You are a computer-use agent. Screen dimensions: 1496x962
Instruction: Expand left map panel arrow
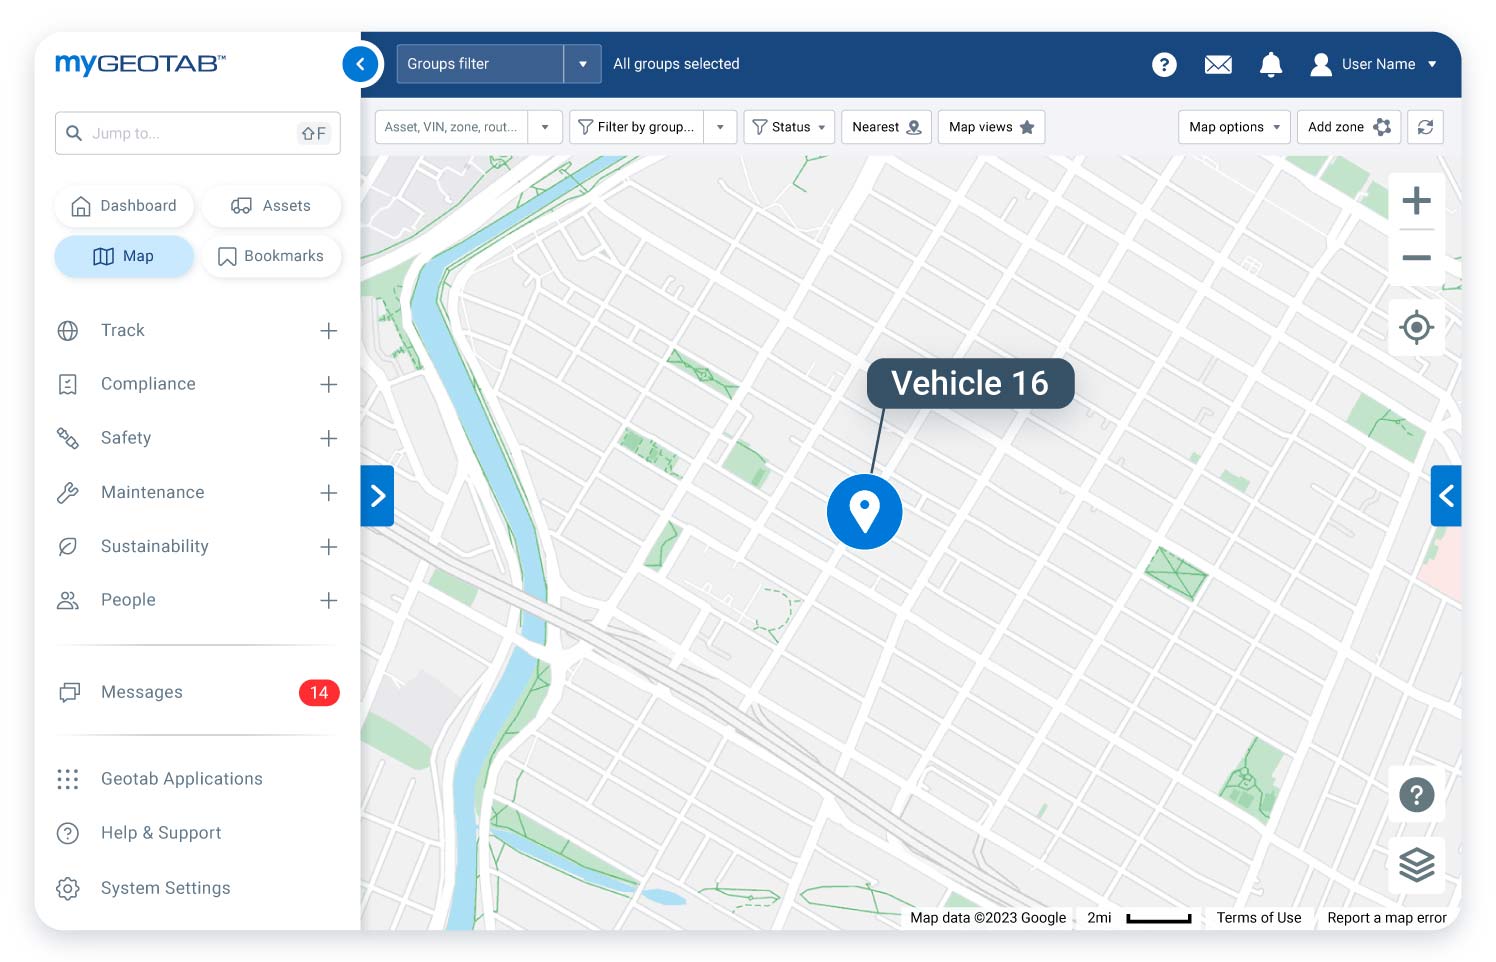pos(377,496)
